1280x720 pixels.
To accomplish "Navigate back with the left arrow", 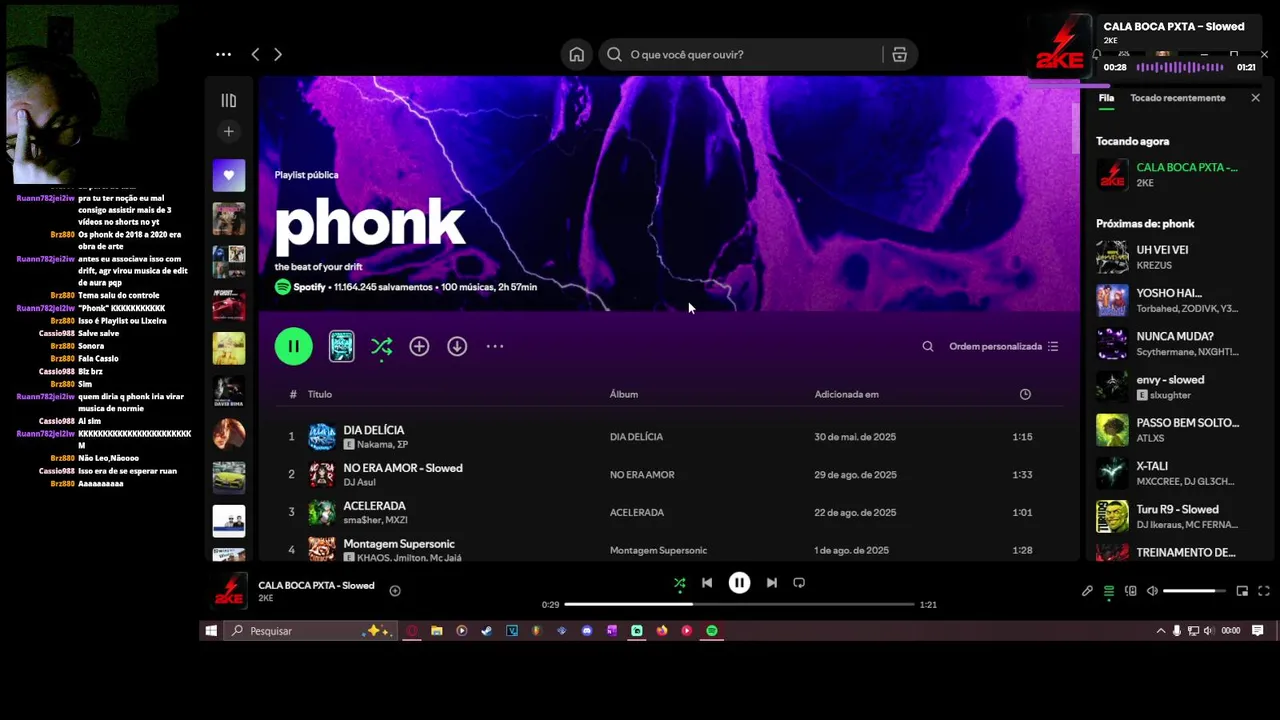I will point(255,55).
